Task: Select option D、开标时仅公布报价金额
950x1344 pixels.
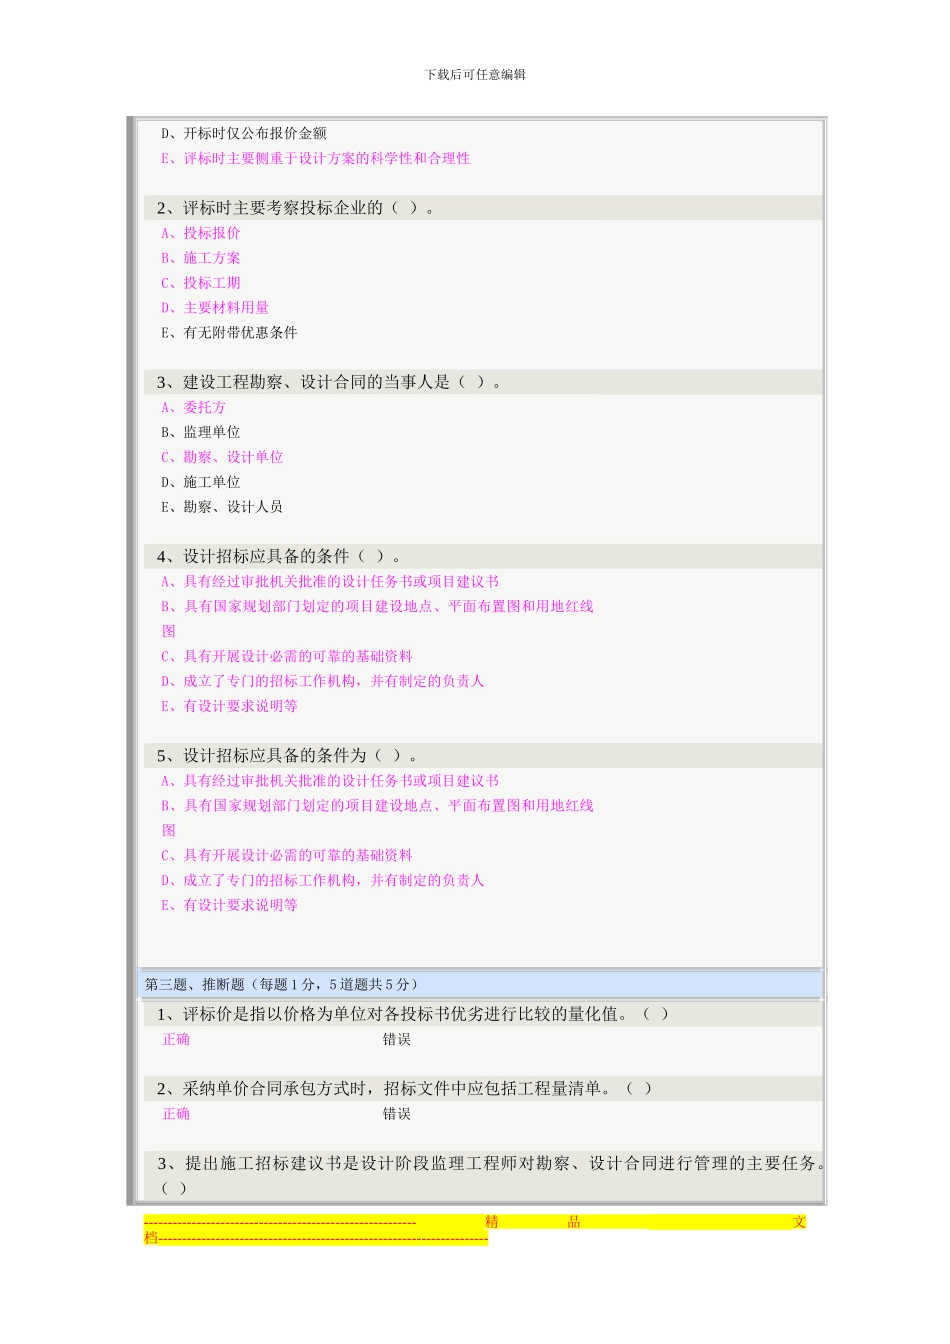Action: click(x=244, y=133)
